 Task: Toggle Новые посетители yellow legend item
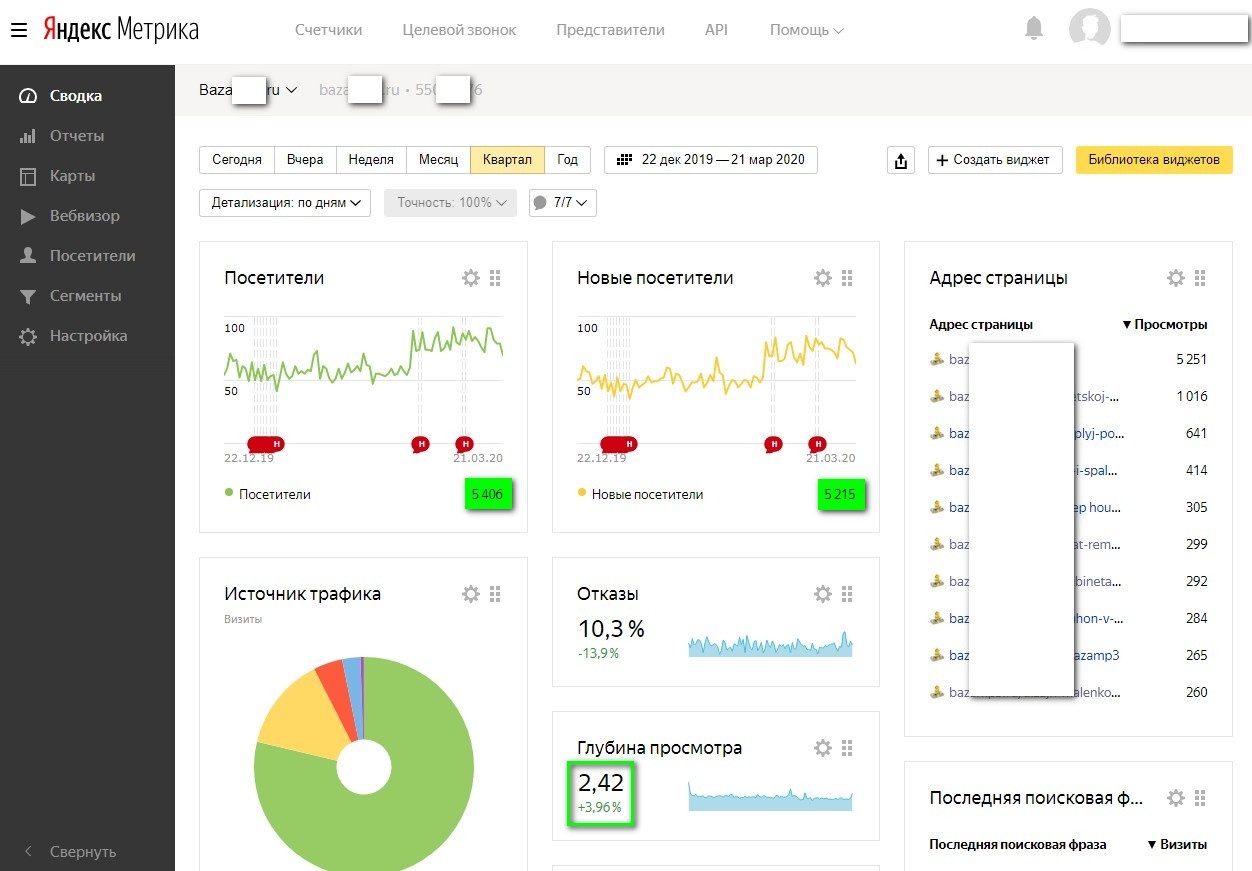point(640,494)
